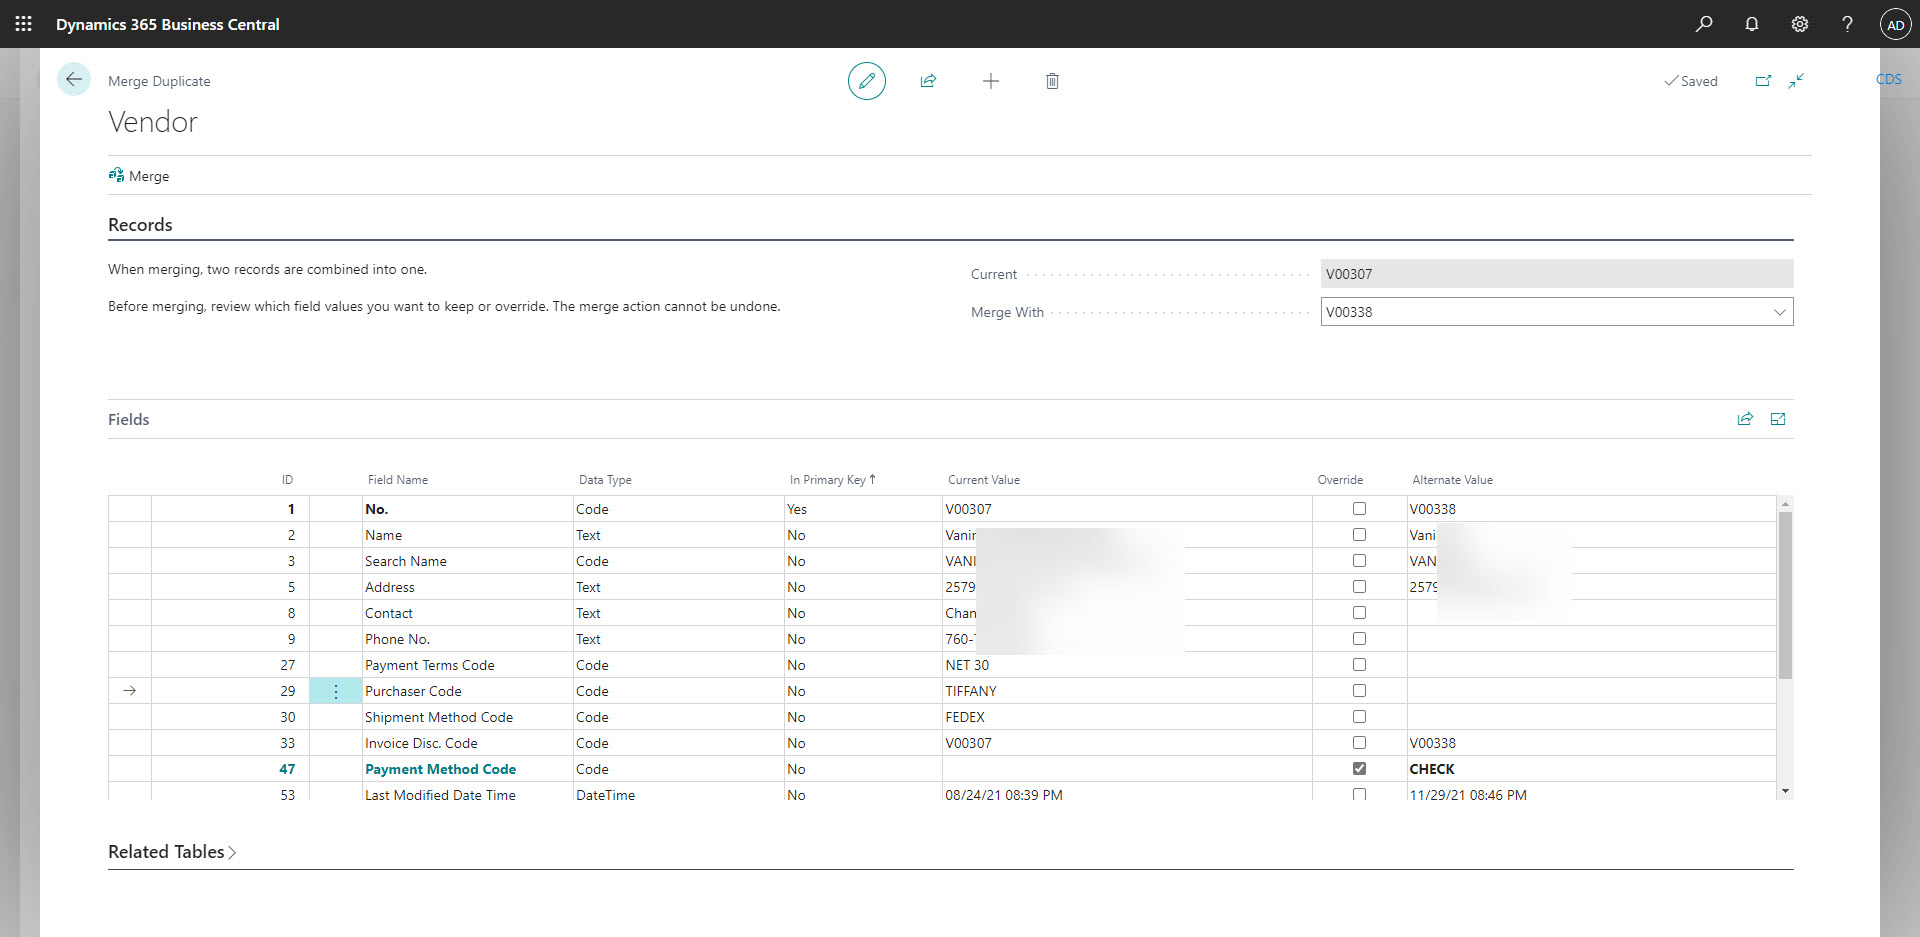Viewport: 1920px width, 937px height.
Task: Expand the Related Tables section
Action: click(172, 852)
